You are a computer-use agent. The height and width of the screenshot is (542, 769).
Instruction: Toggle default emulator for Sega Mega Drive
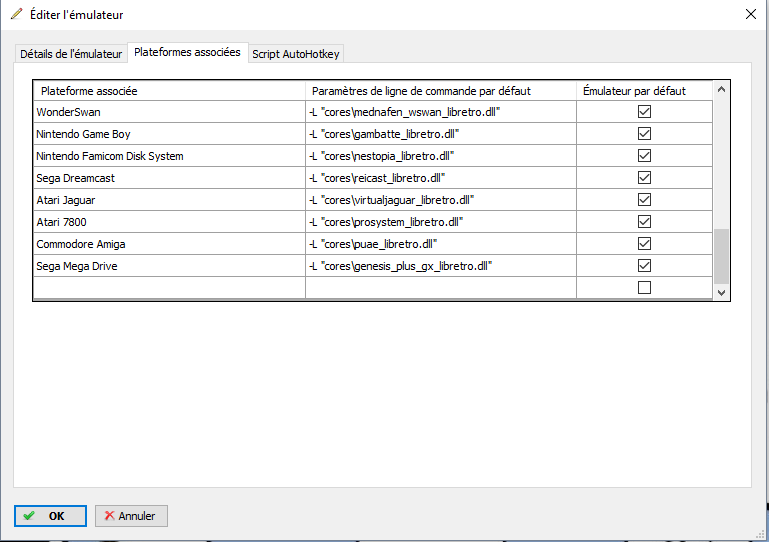(x=644, y=266)
